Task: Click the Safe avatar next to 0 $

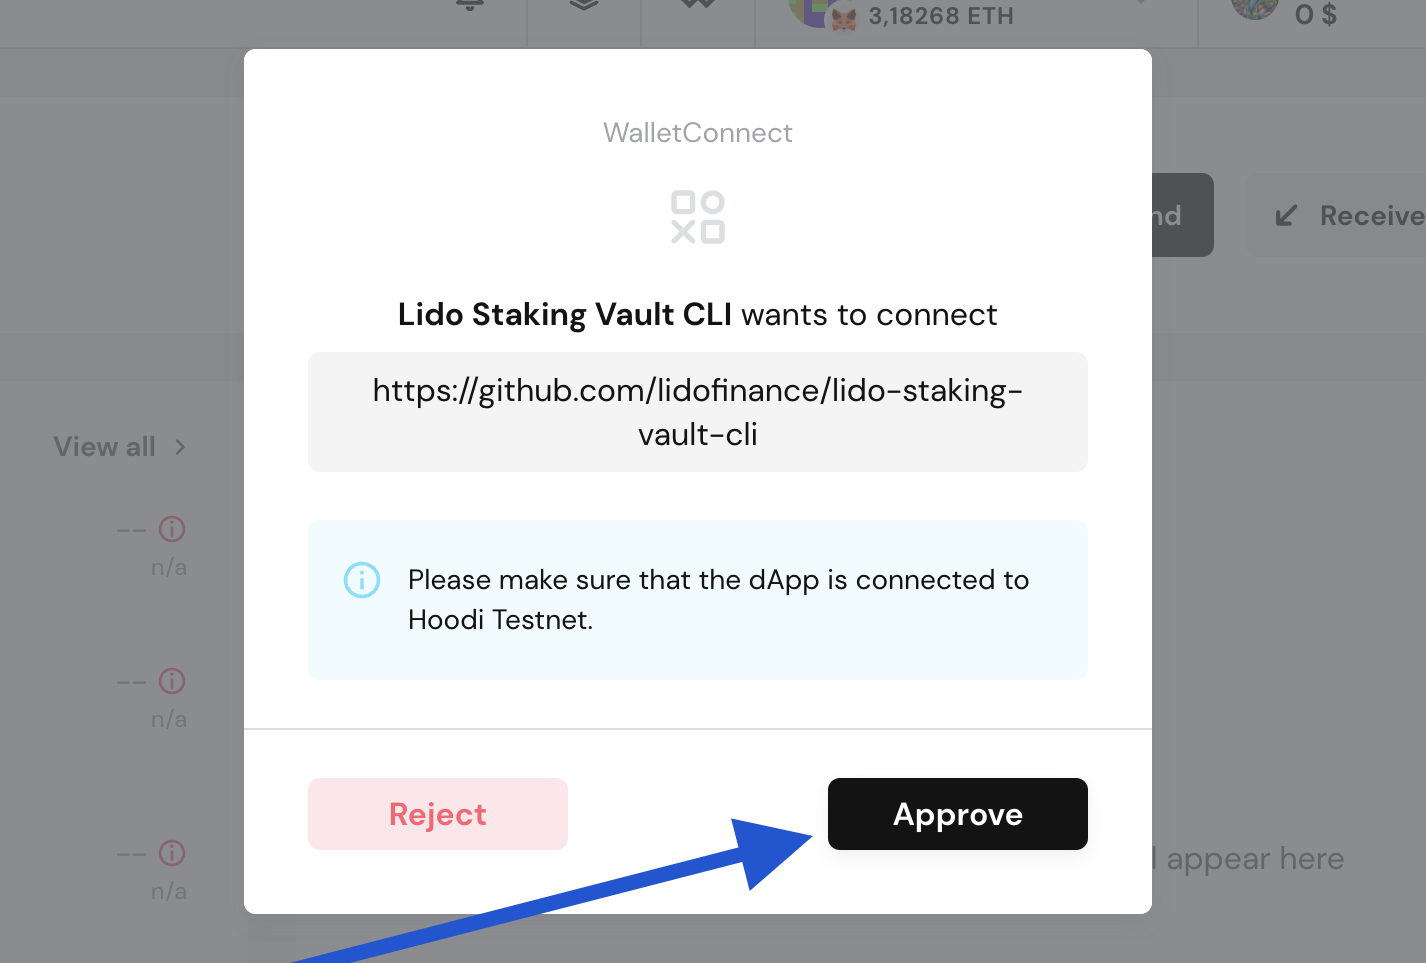Action: tap(1255, 8)
